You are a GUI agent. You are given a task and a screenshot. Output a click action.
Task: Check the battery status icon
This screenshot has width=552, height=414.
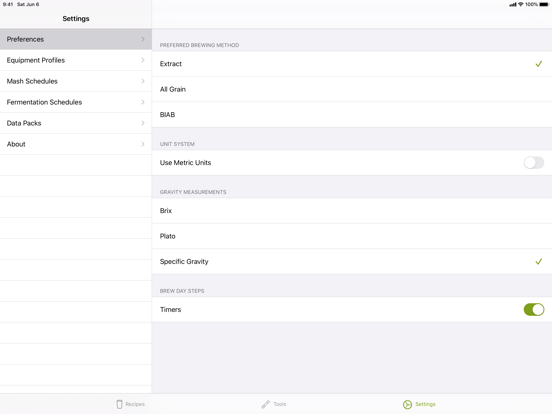pyautogui.click(x=544, y=5)
